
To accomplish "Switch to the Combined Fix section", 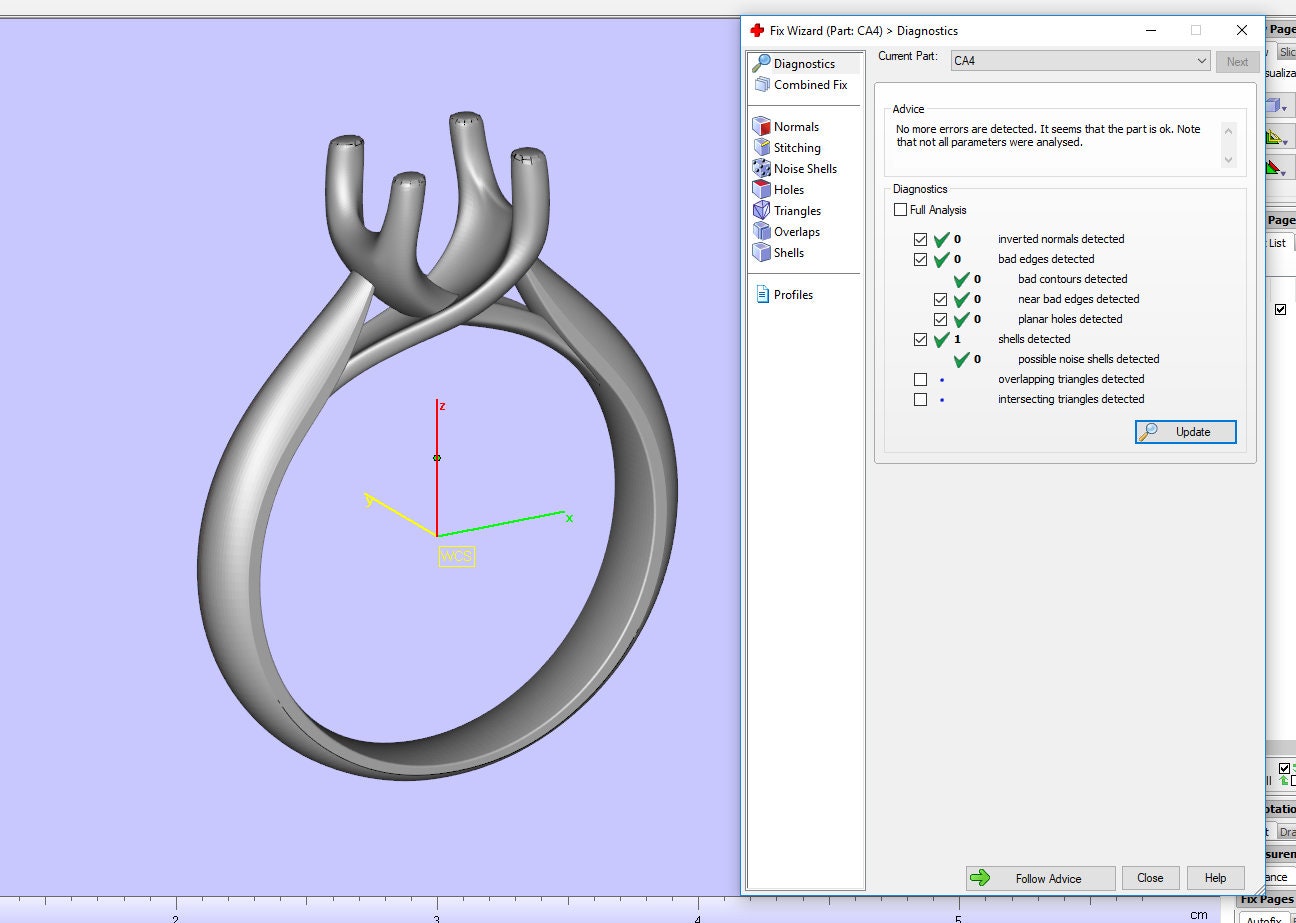I will pos(808,85).
